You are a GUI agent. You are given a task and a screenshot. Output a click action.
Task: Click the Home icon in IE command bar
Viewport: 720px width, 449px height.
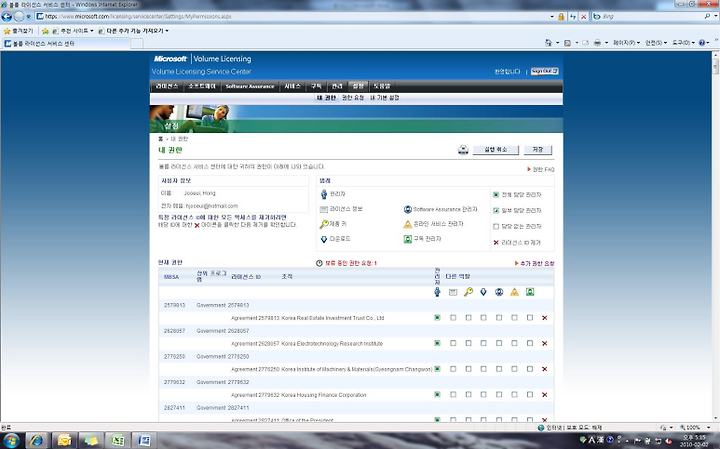tap(548, 43)
